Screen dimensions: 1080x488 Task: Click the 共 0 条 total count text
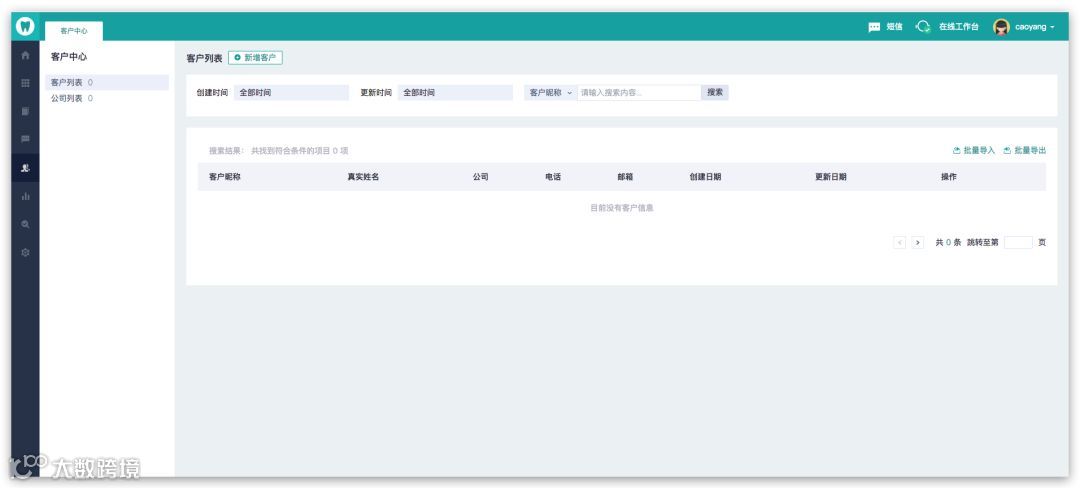[x=948, y=242]
